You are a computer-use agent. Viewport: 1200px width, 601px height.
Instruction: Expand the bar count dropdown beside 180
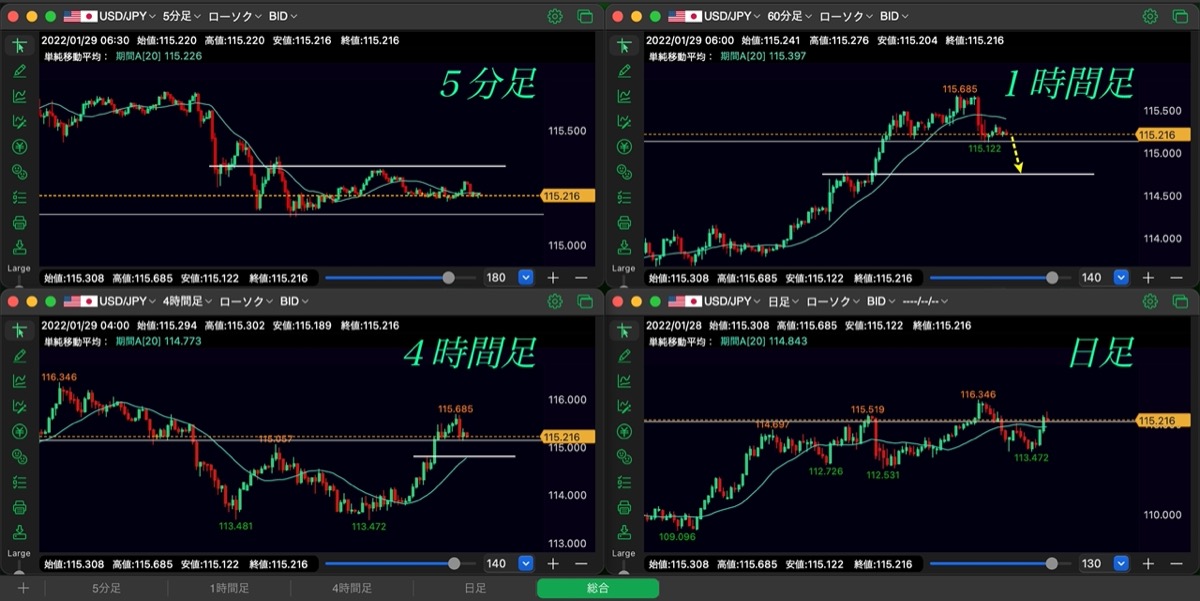(526, 278)
